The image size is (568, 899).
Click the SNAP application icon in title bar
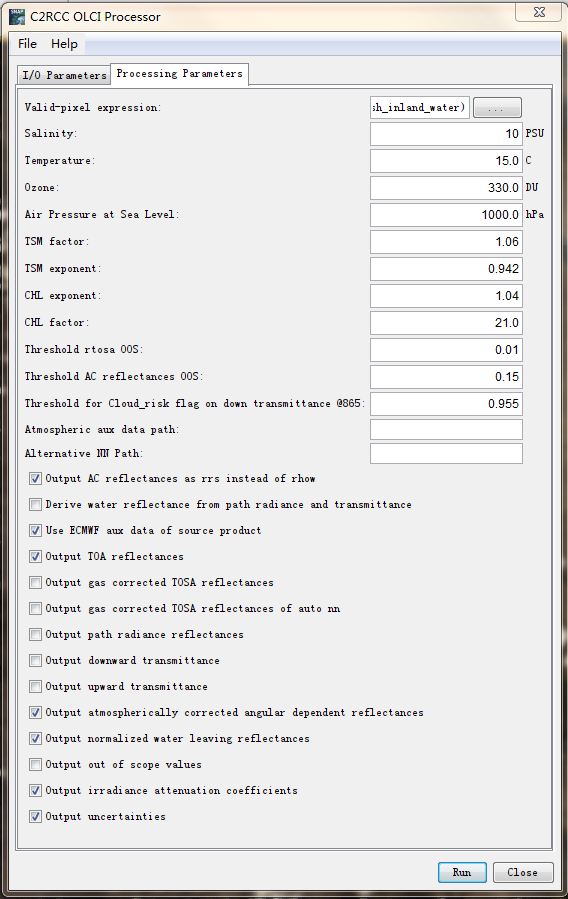tap(17, 17)
